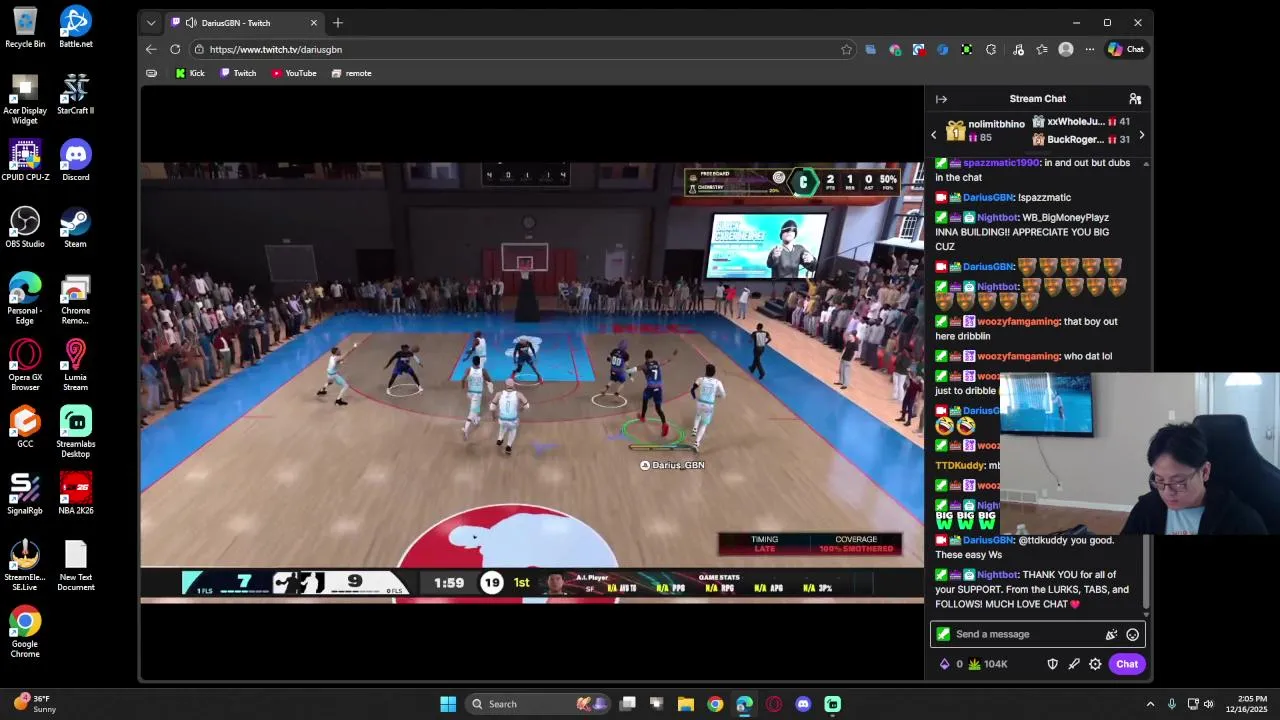Show next gift leaderboard entries arrow

pyautogui.click(x=1141, y=135)
